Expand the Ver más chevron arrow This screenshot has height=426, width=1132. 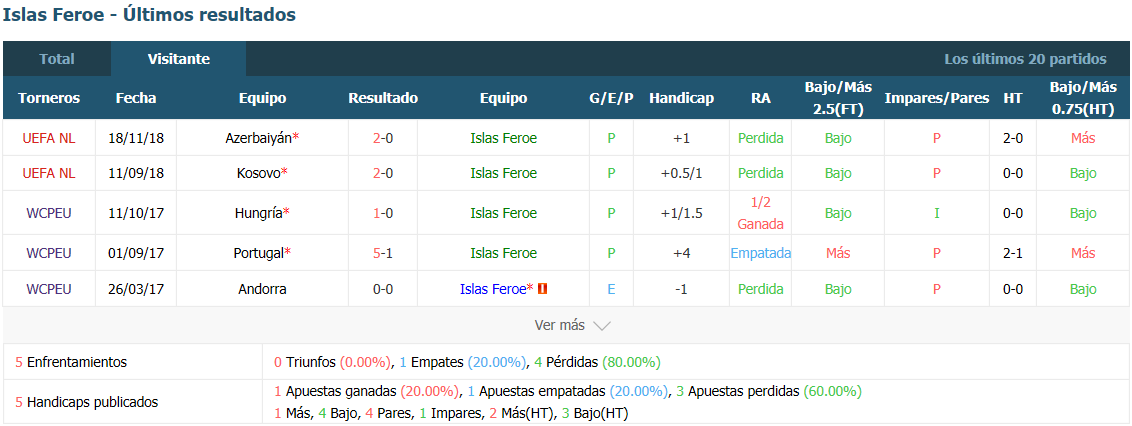pyautogui.click(x=601, y=326)
